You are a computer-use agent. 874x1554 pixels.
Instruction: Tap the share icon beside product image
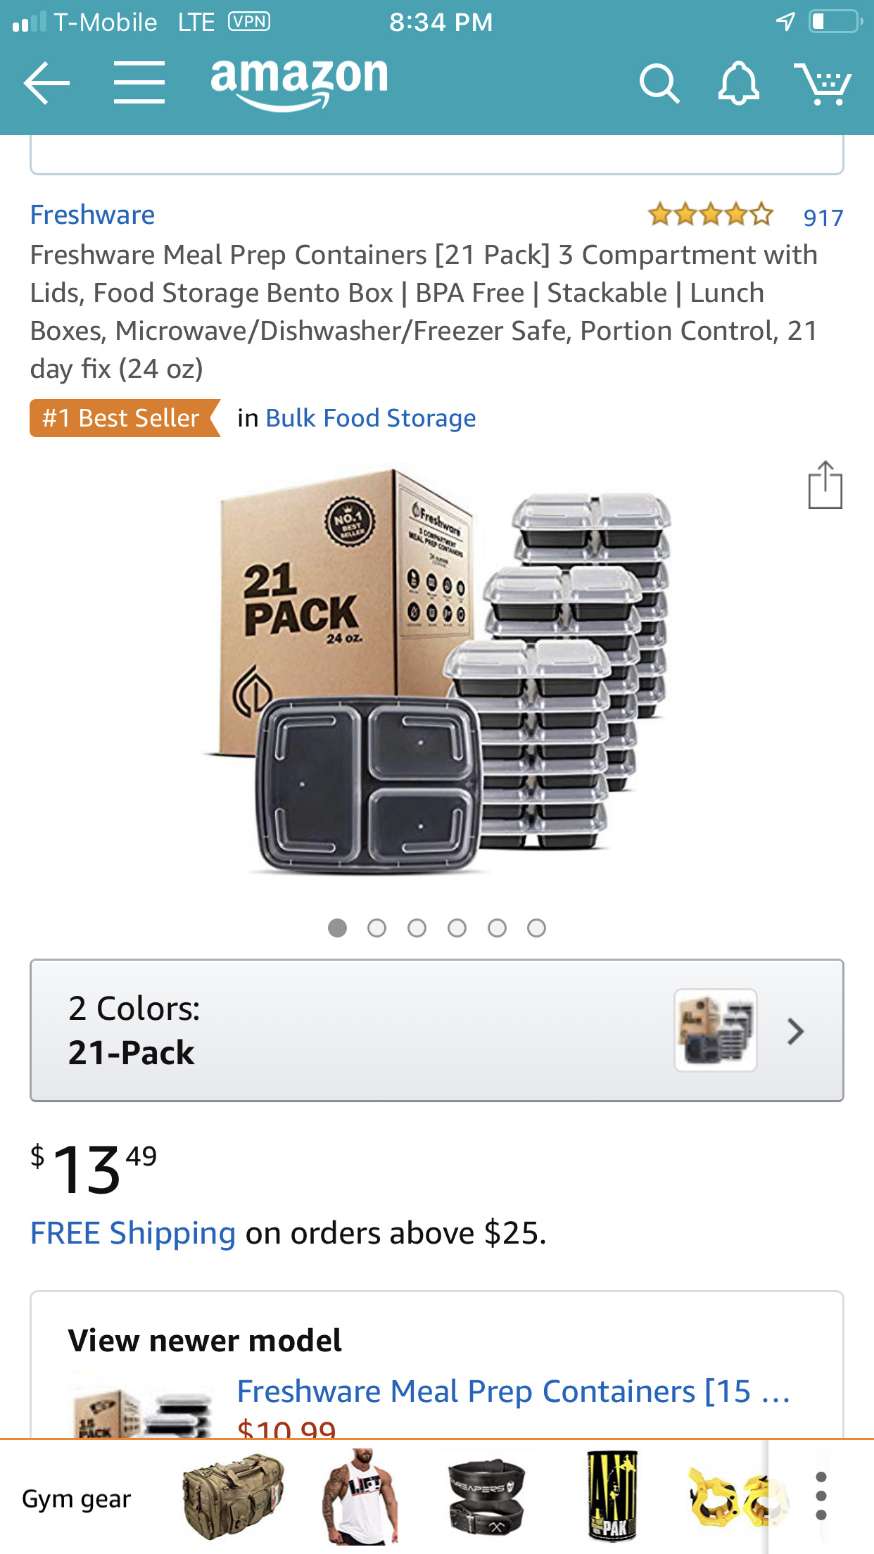(825, 486)
